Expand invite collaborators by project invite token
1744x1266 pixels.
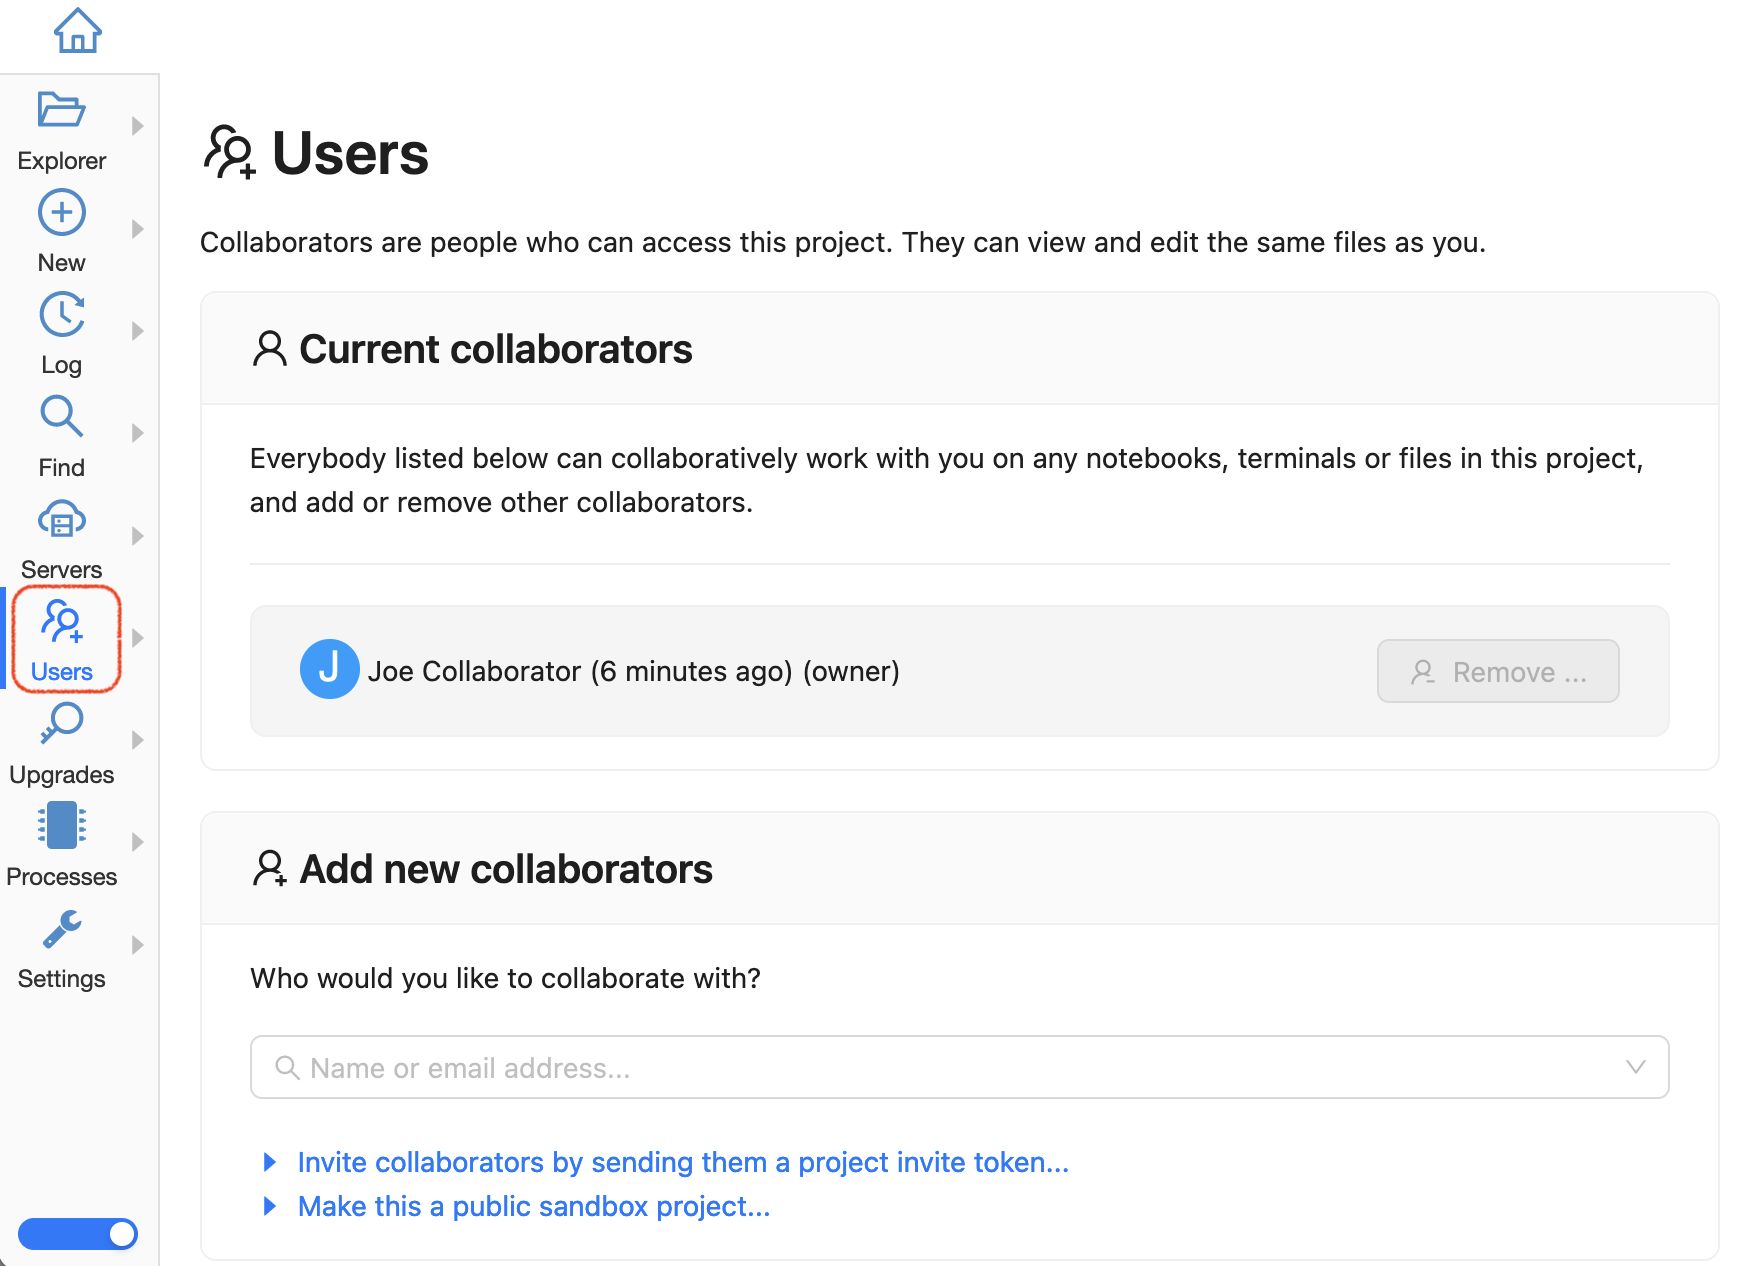pos(682,1162)
